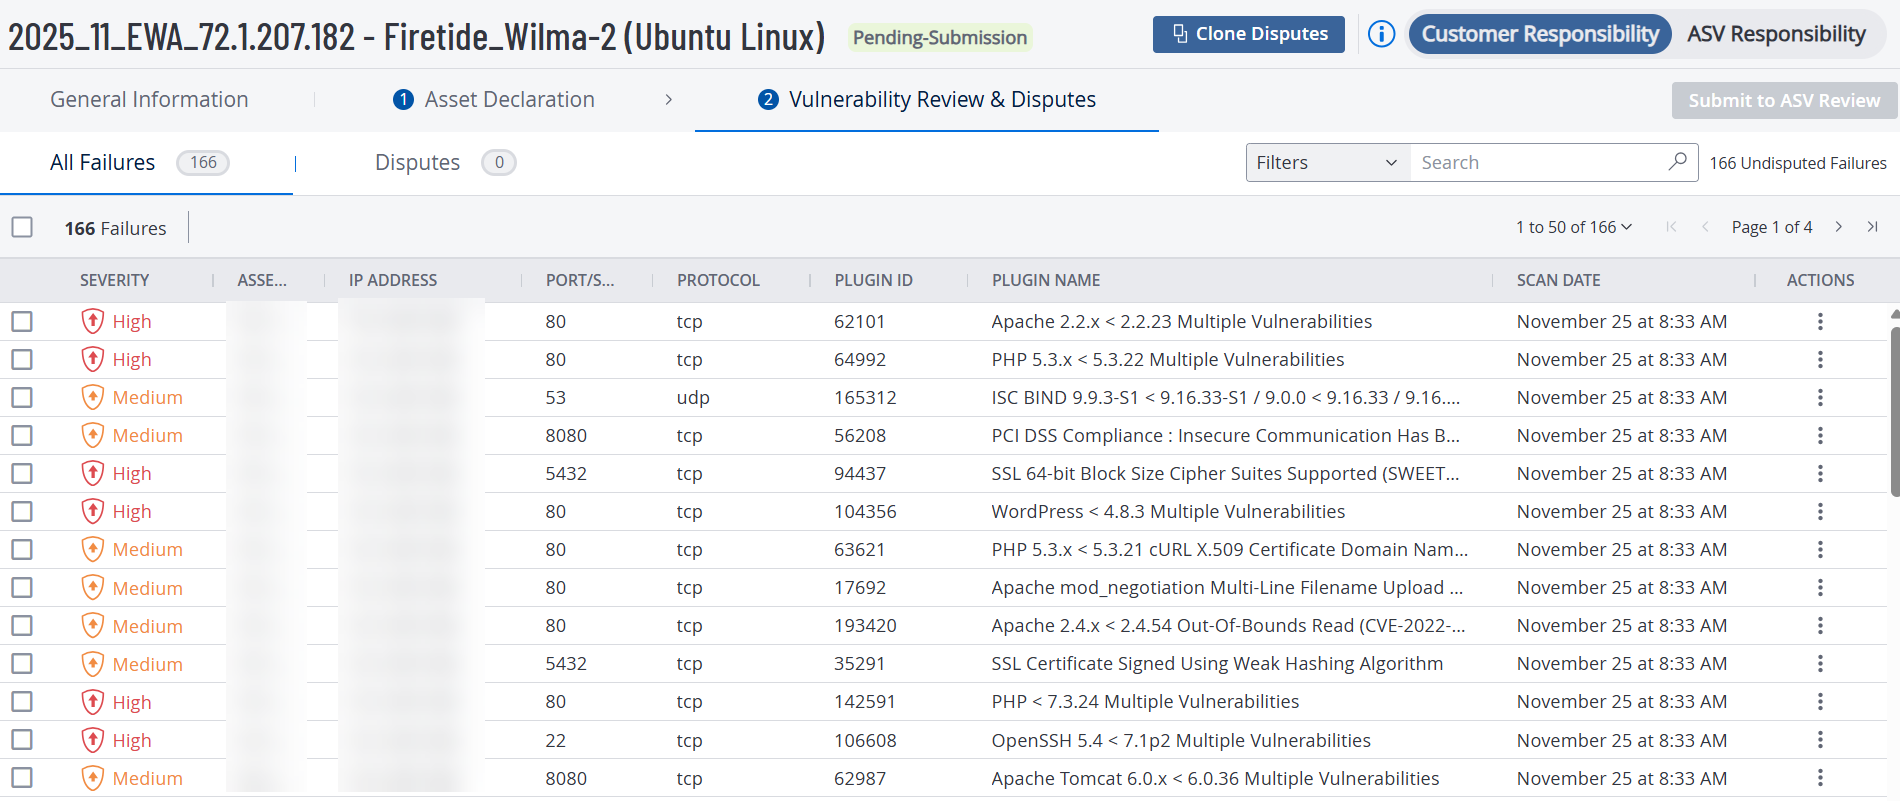1900x801 pixels.
Task: Click the chevron after Asset Declaration
Action: [668, 100]
